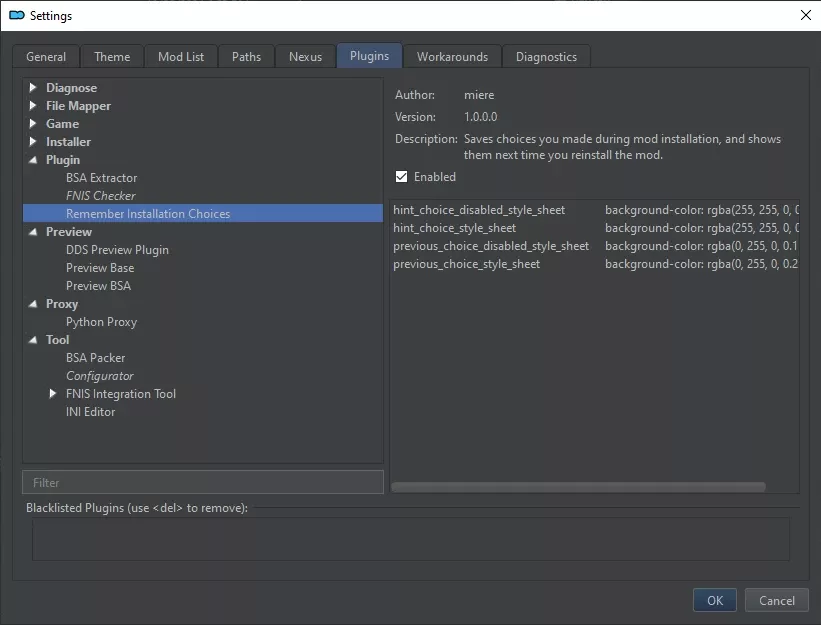
Task: Select Configurator tool
Action: [x=99, y=376]
